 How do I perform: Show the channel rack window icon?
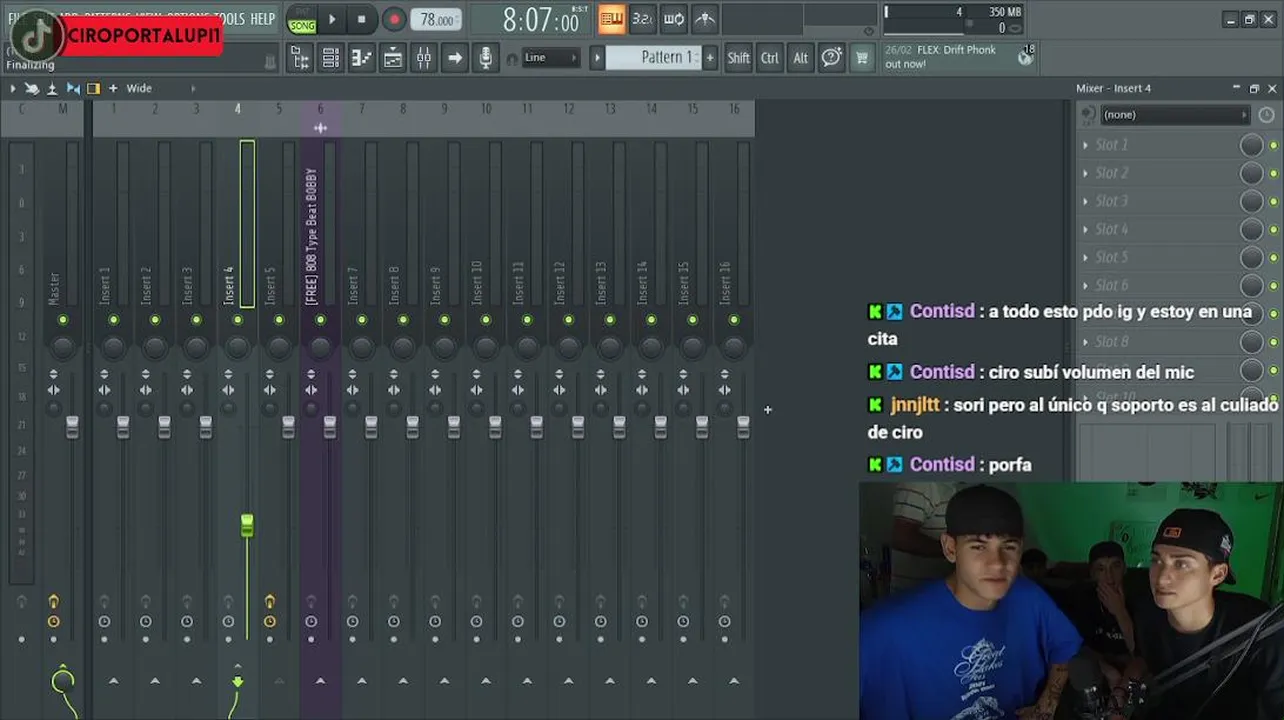331,58
